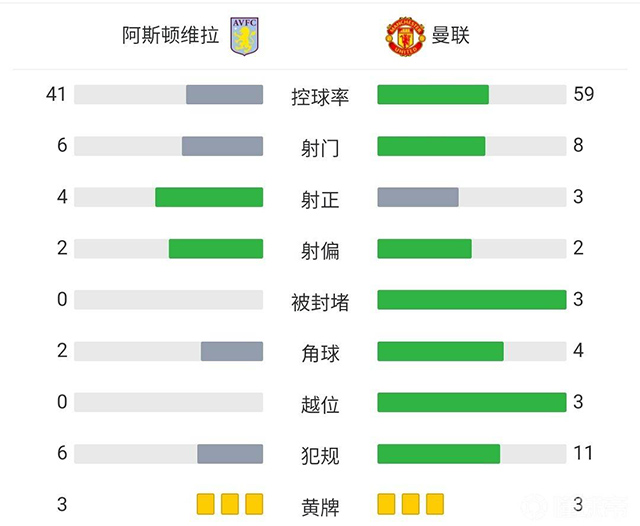Click the 越位 stat label
The height and width of the screenshot is (526, 640).
(x=320, y=404)
